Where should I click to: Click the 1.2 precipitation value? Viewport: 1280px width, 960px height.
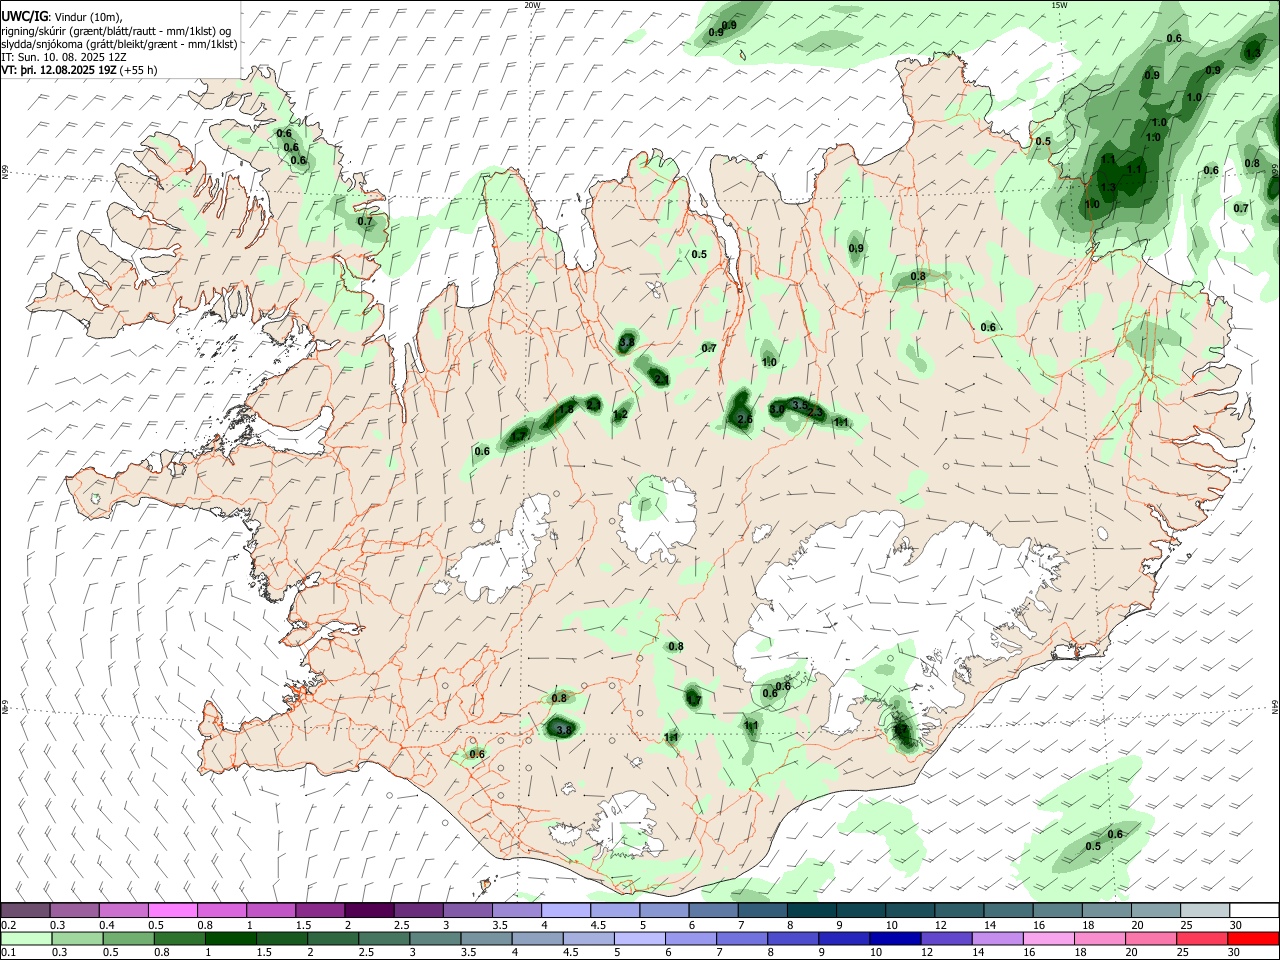(x=620, y=415)
